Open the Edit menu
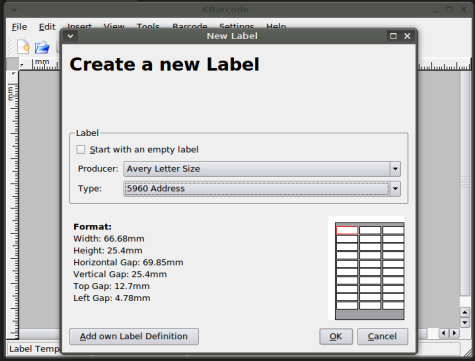The height and width of the screenshot is (361, 475). 47,27
